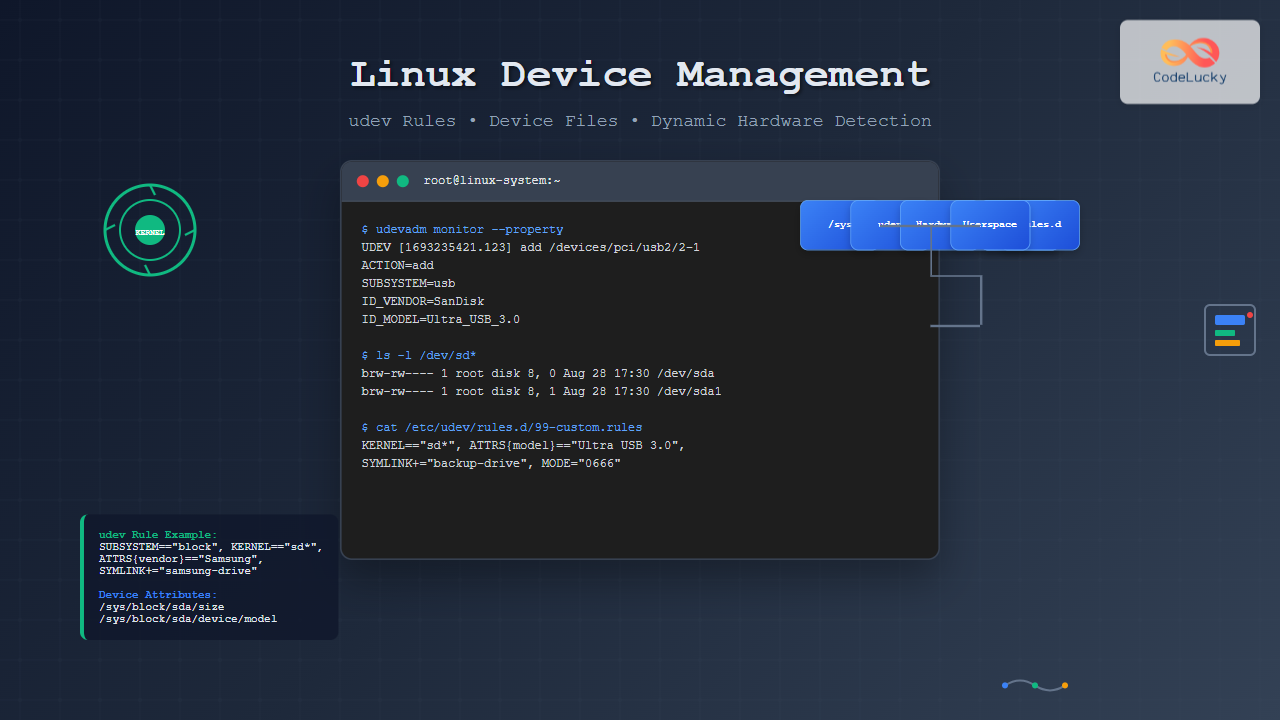
Task: Click the green dot on the bottom curve
Action: tap(1035, 685)
